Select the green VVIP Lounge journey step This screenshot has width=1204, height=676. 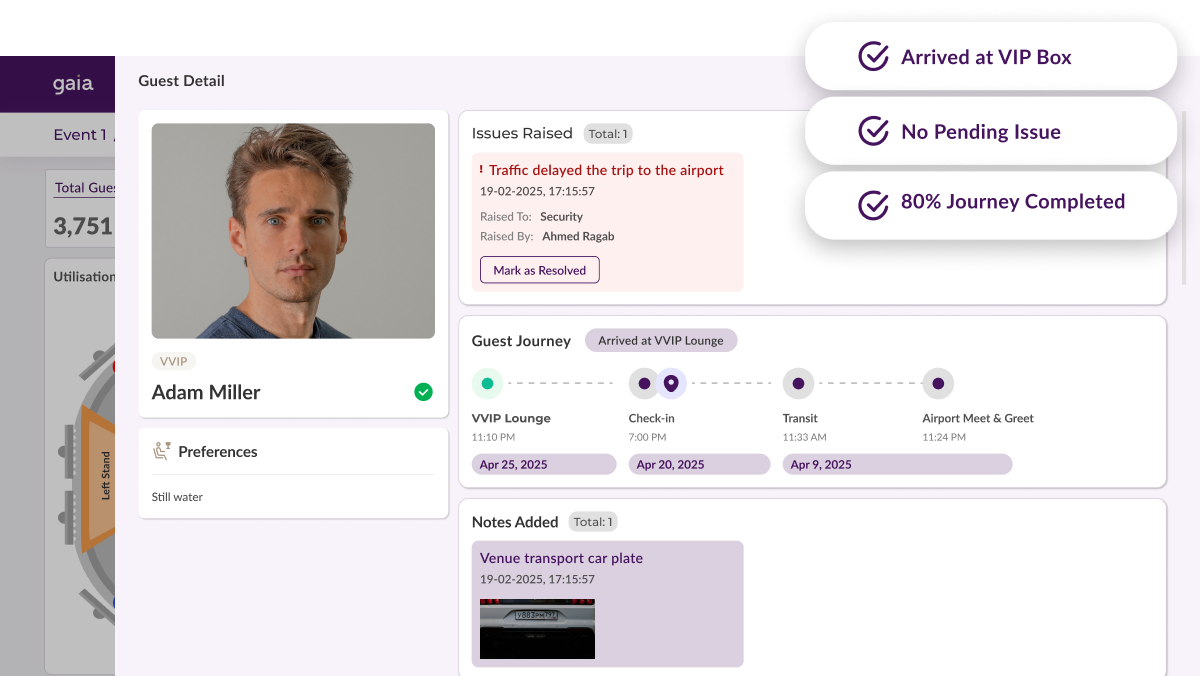tap(487, 383)
